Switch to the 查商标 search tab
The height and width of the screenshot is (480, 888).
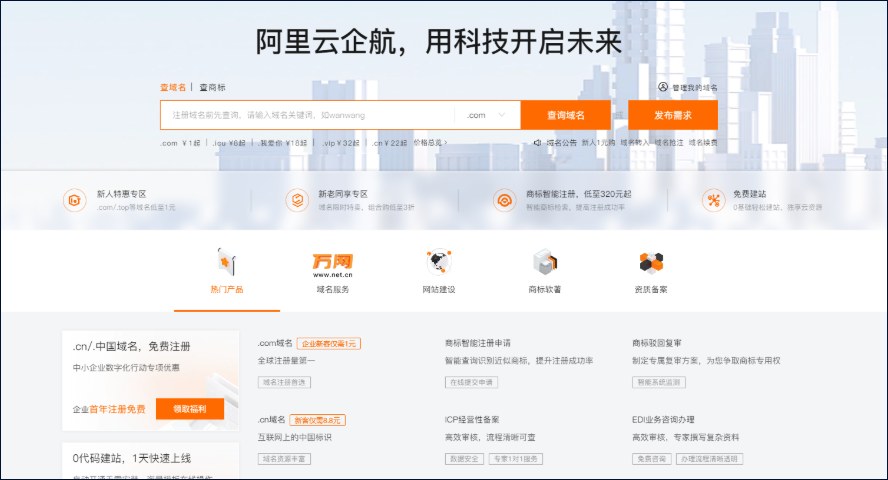tap(212, 87)
